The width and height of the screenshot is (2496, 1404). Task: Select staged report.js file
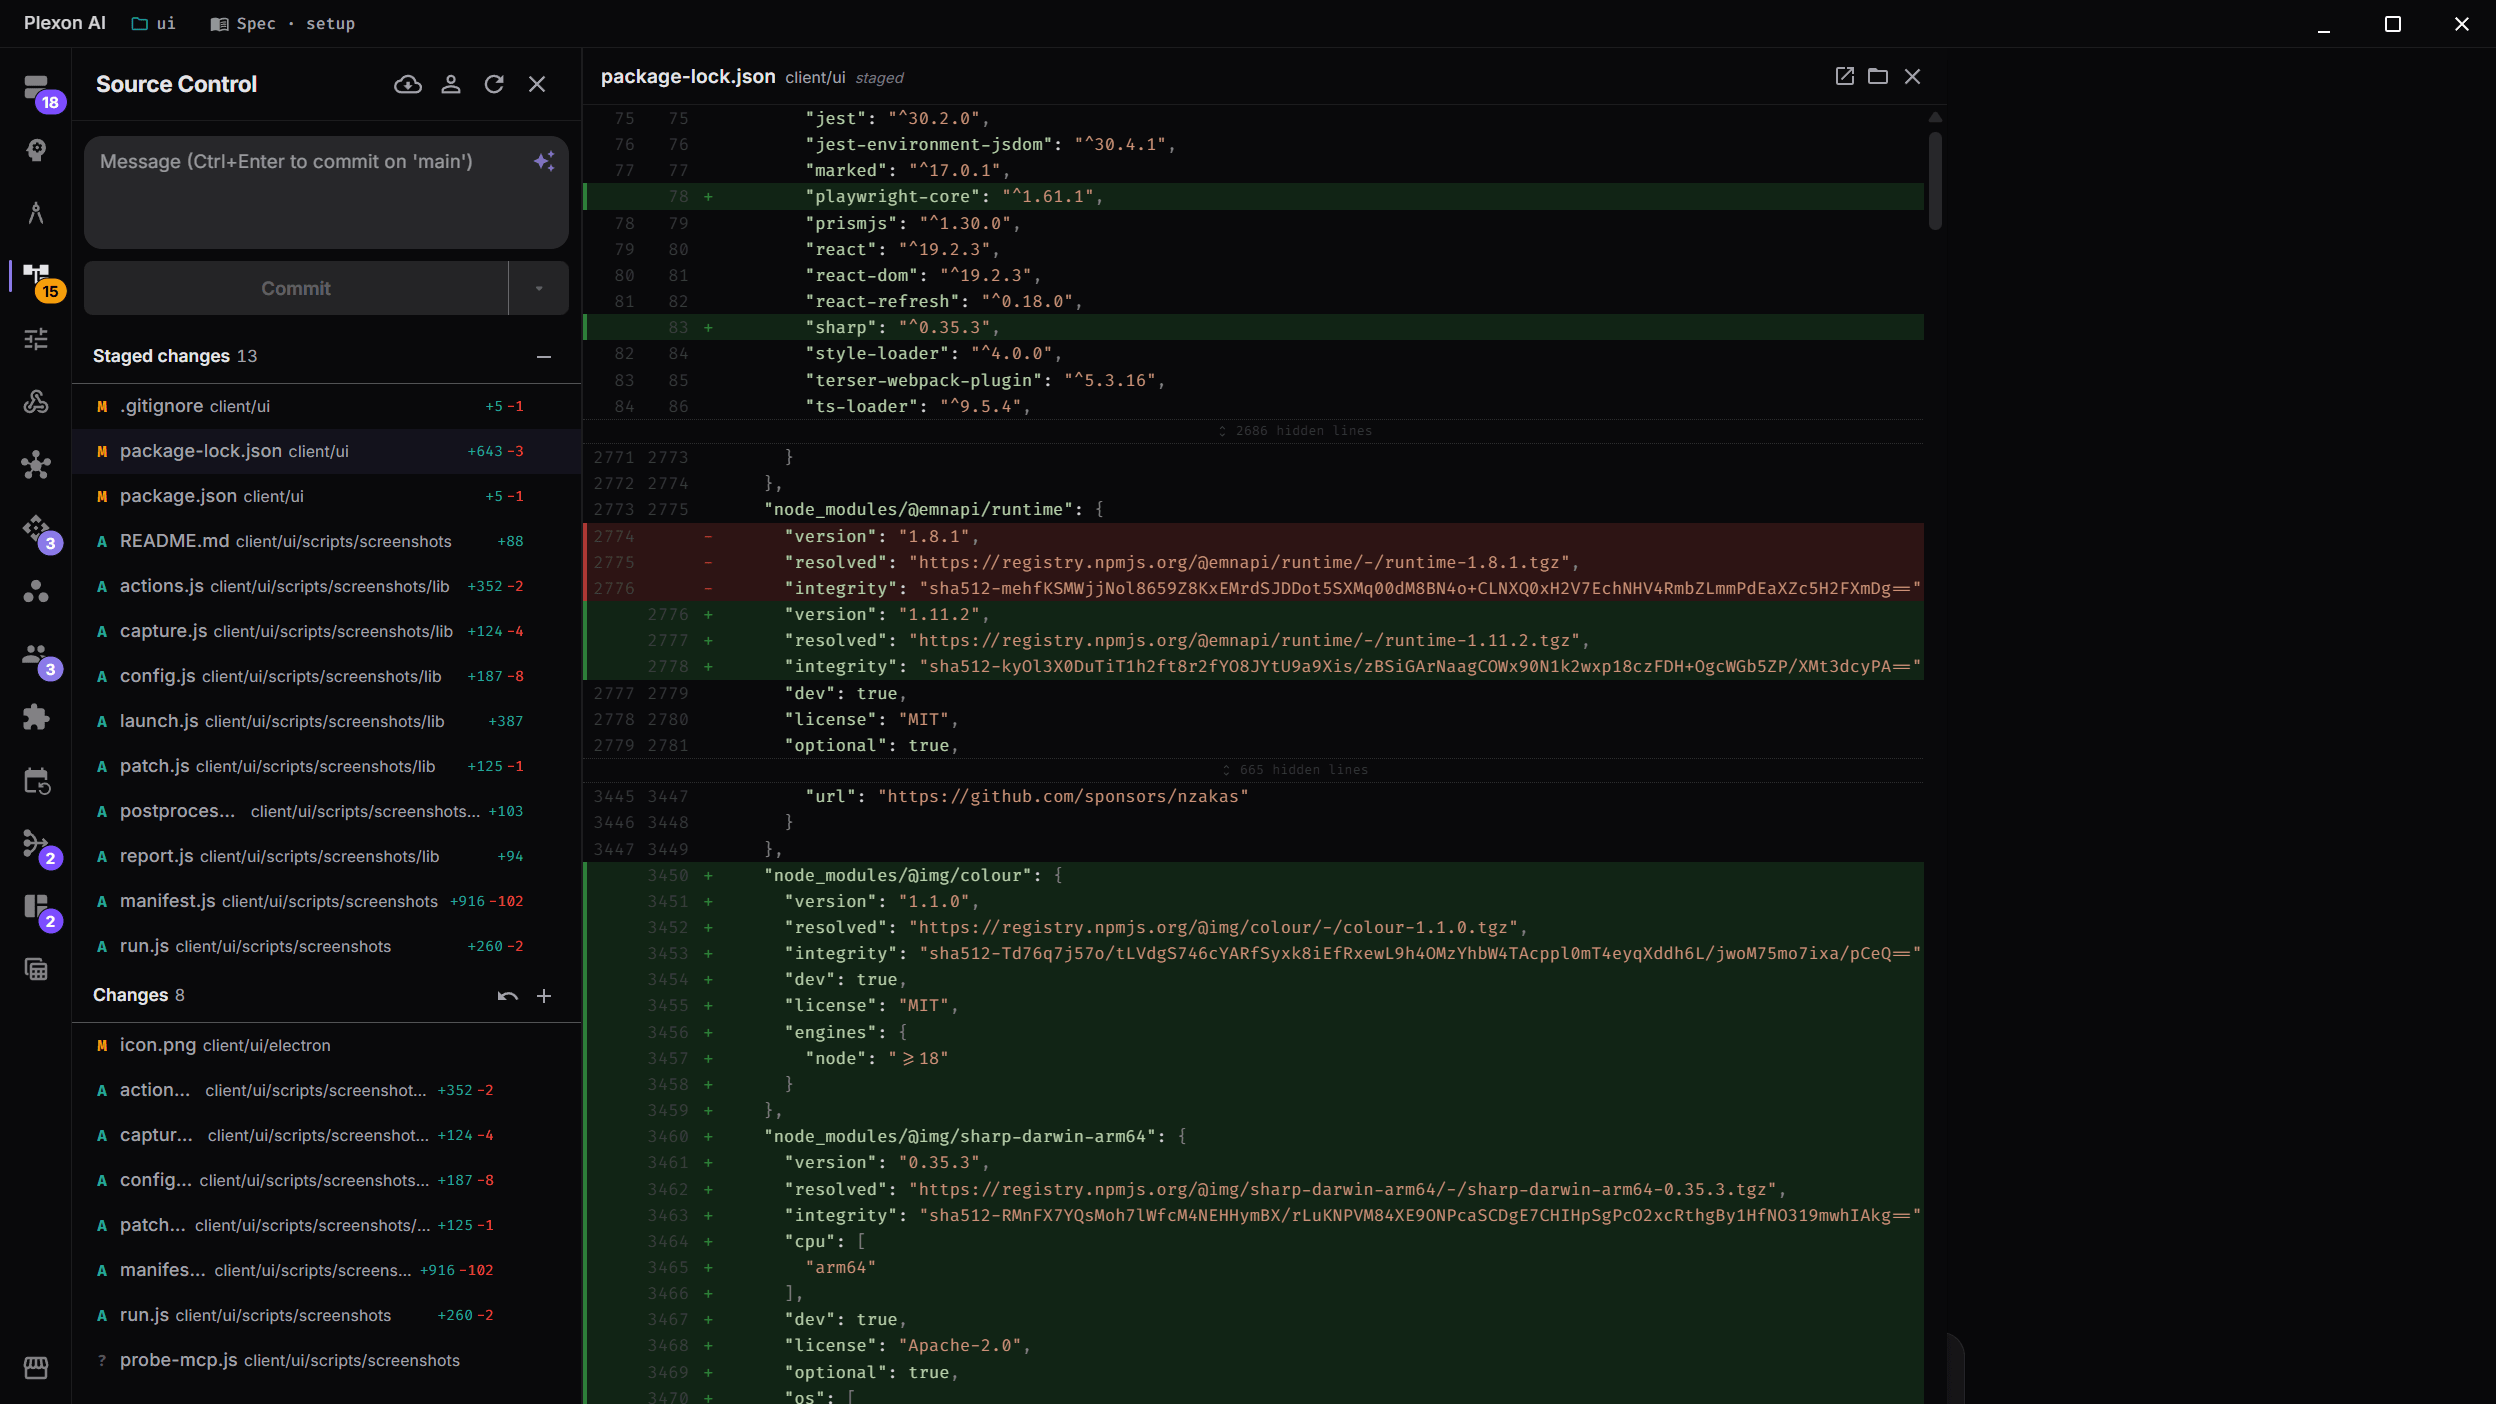(326, 856)
